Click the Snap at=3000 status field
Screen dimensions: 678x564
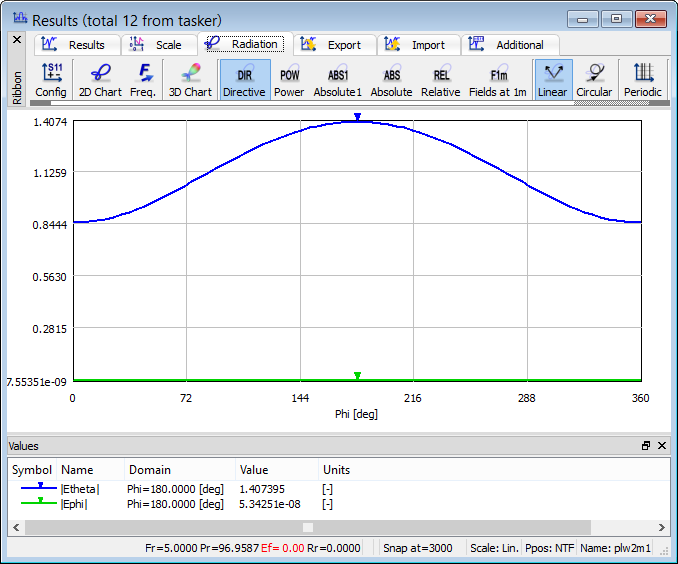click(x=418, y=548)
